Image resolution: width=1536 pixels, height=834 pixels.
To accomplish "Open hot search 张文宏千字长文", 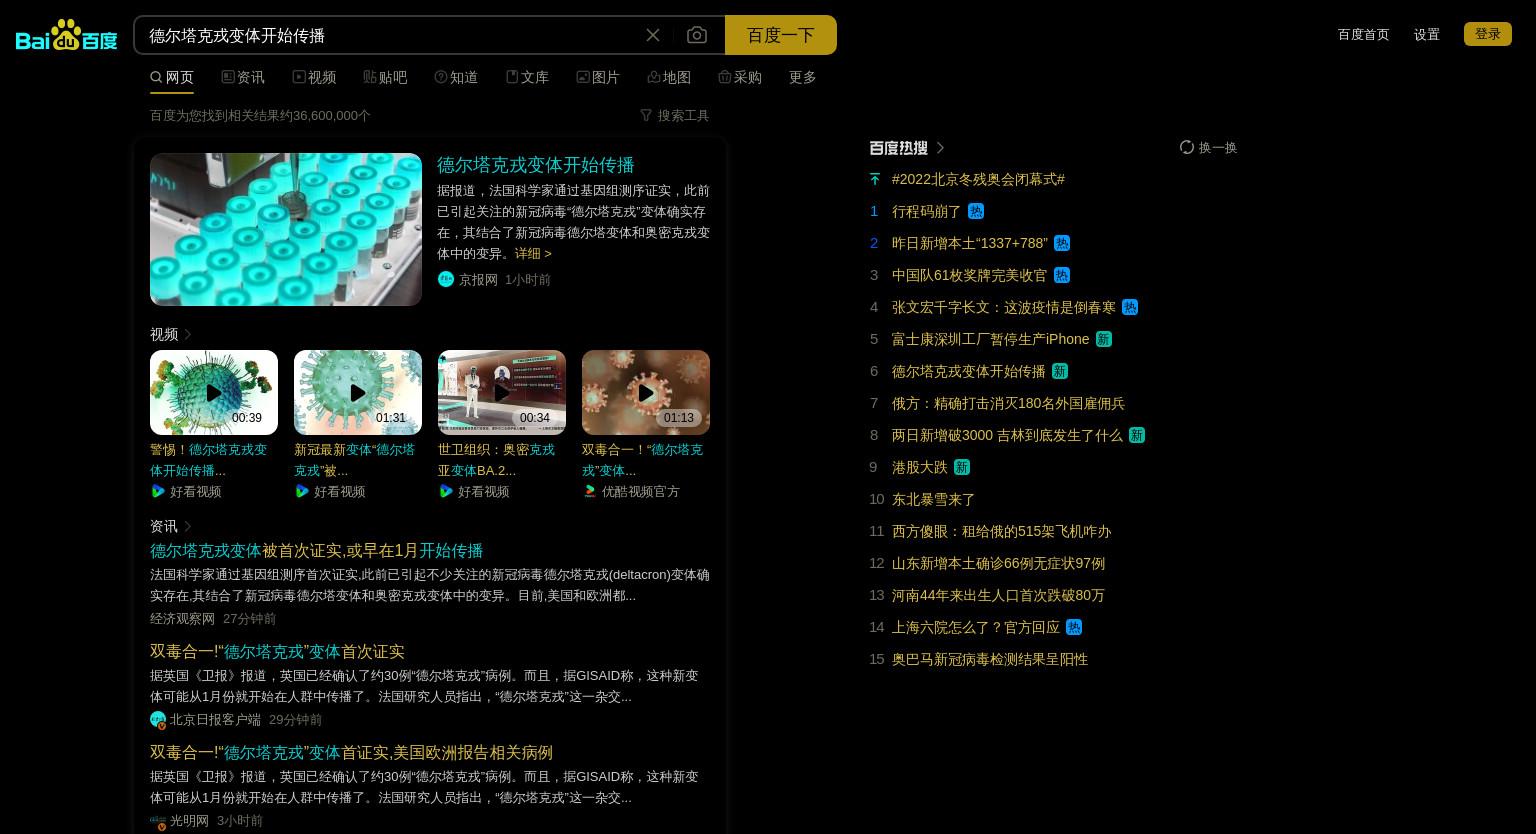I will tap(1004, 307).
